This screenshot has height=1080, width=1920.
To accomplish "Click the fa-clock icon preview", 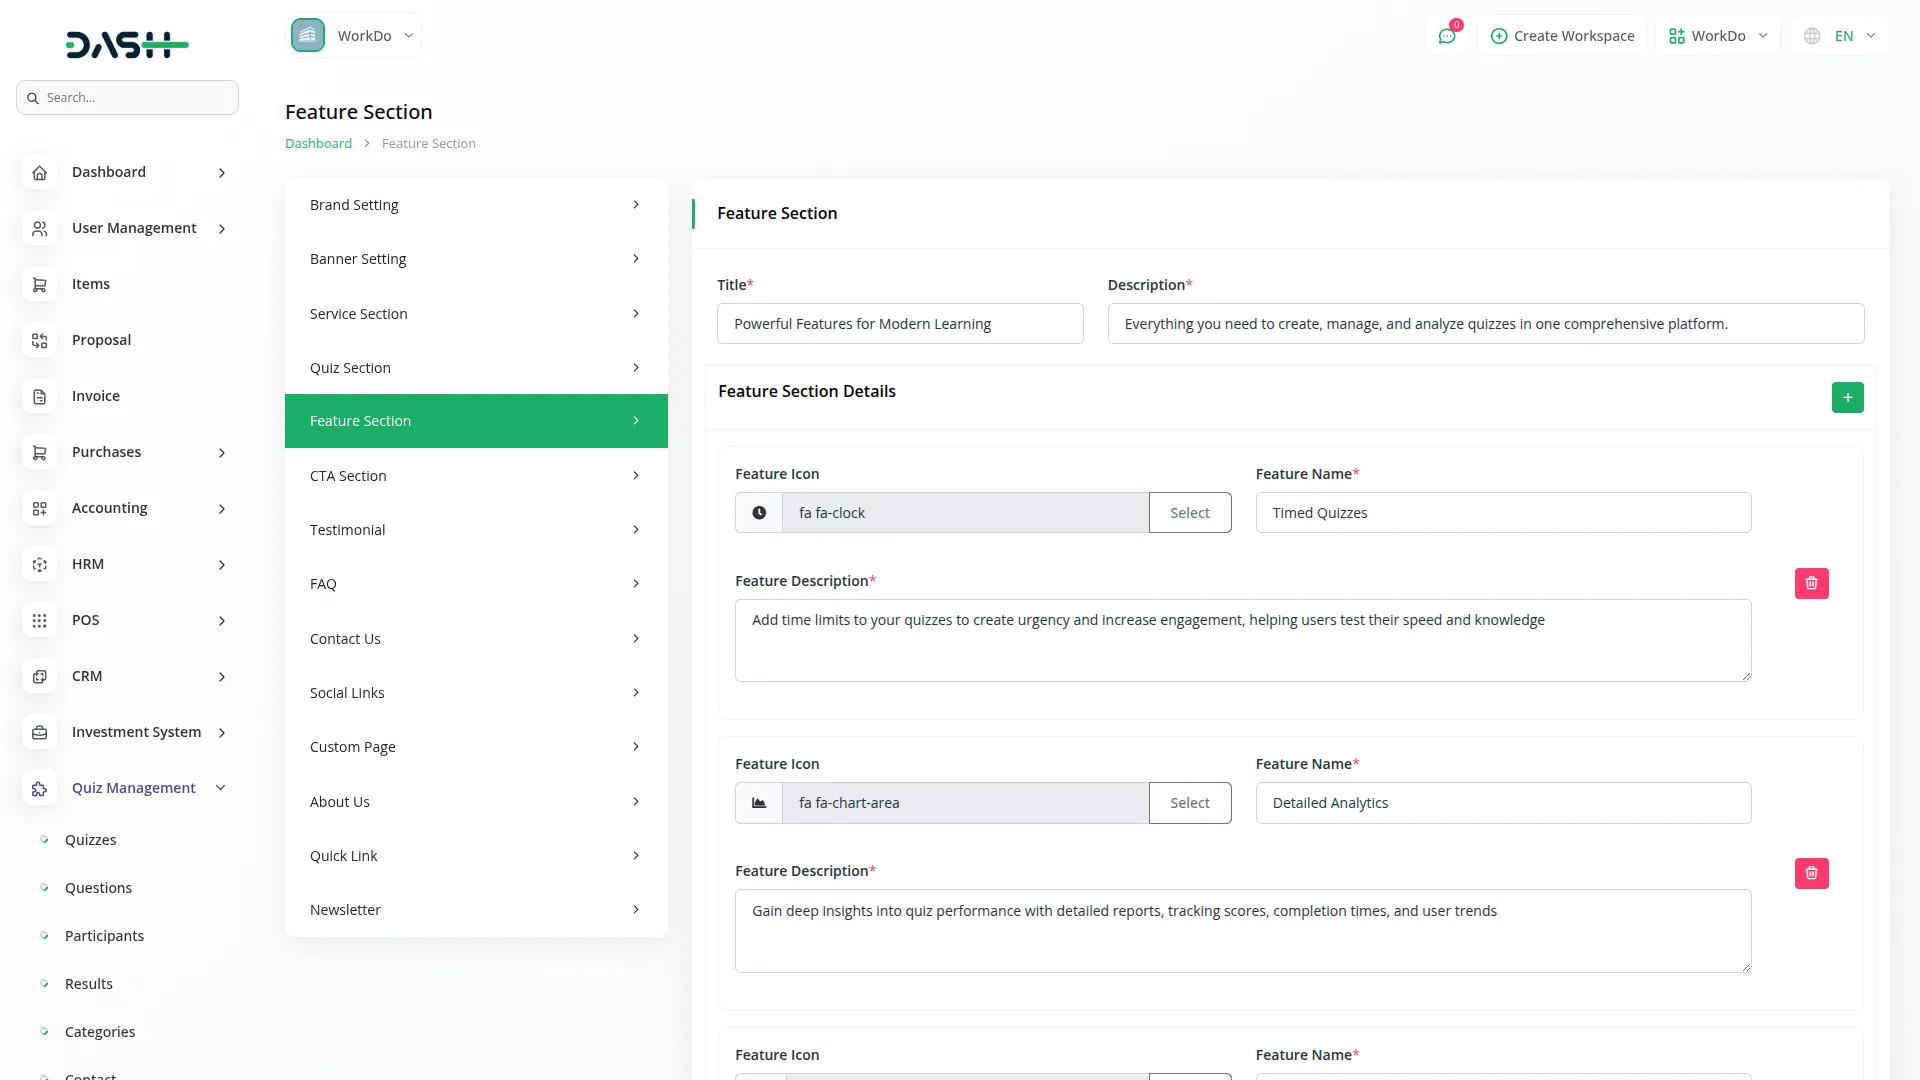I will (x=759, y=513).
